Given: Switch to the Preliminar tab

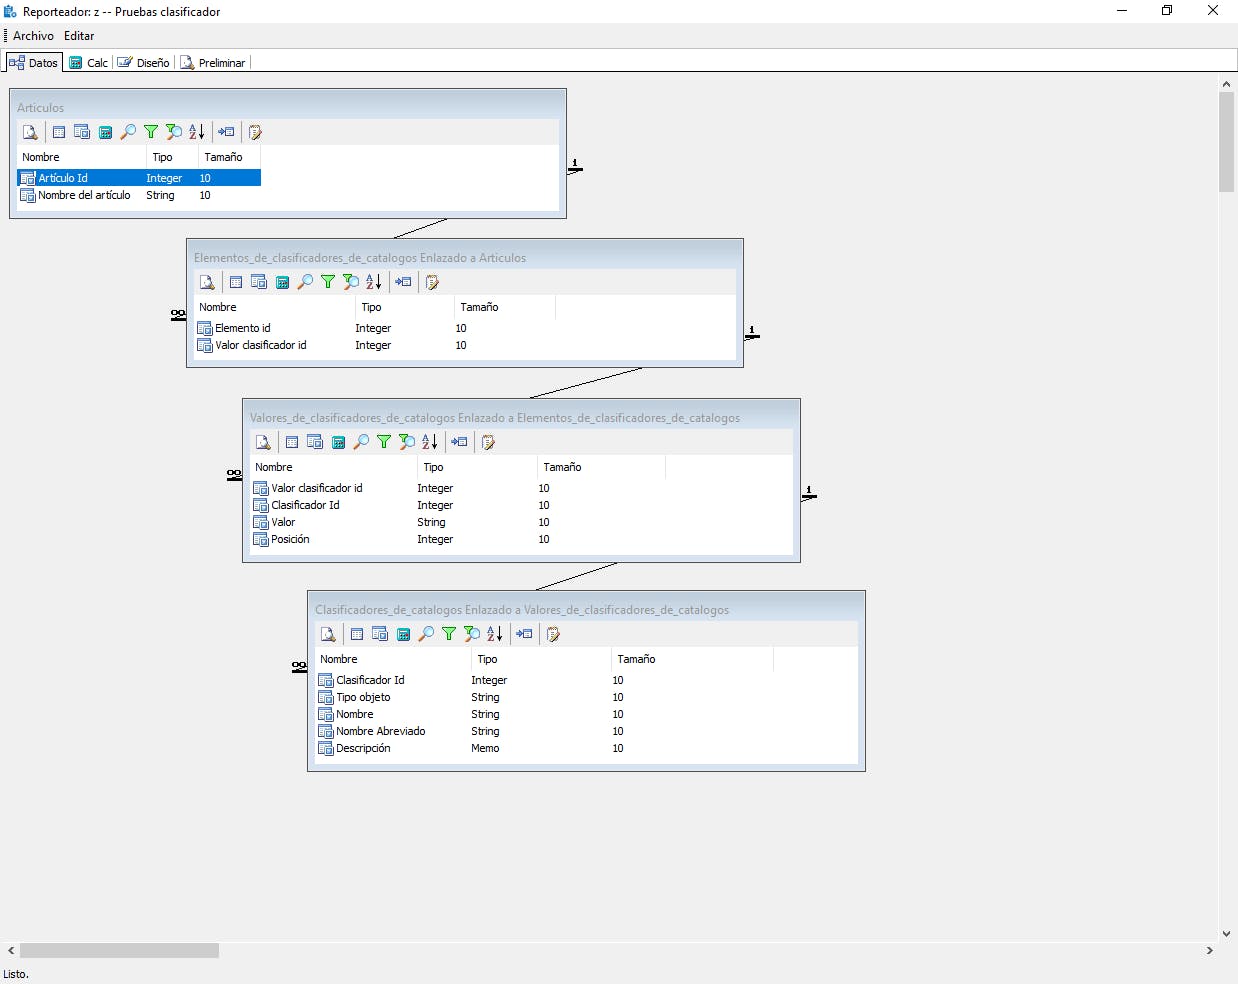Looking at the screenshot, I should [212, 62].
